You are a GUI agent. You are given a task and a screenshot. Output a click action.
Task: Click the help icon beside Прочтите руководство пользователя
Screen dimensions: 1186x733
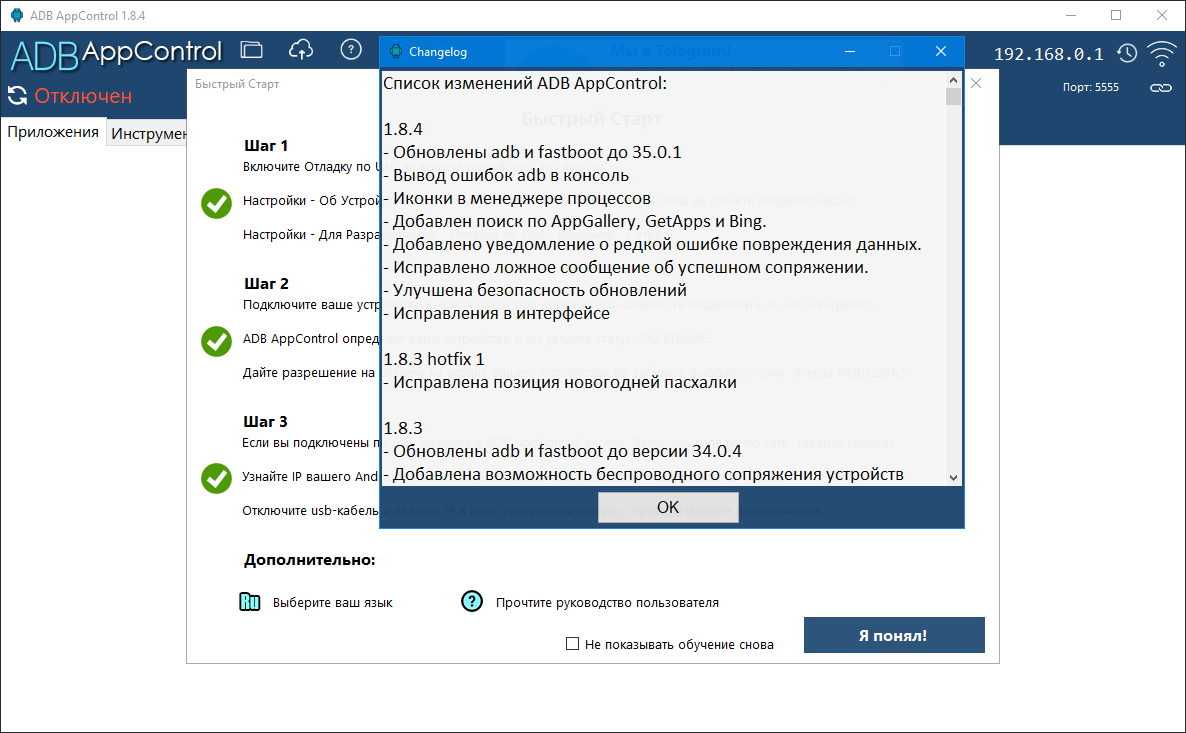[x=472, y=601]
